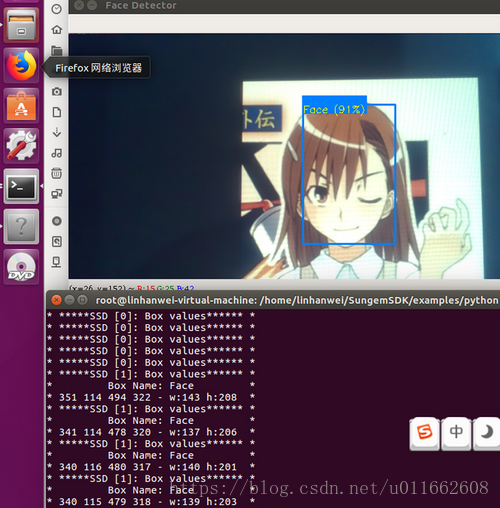Click the Sogou input method S icon
Viewport: 500px width, 508px height.
coord(424,433)
